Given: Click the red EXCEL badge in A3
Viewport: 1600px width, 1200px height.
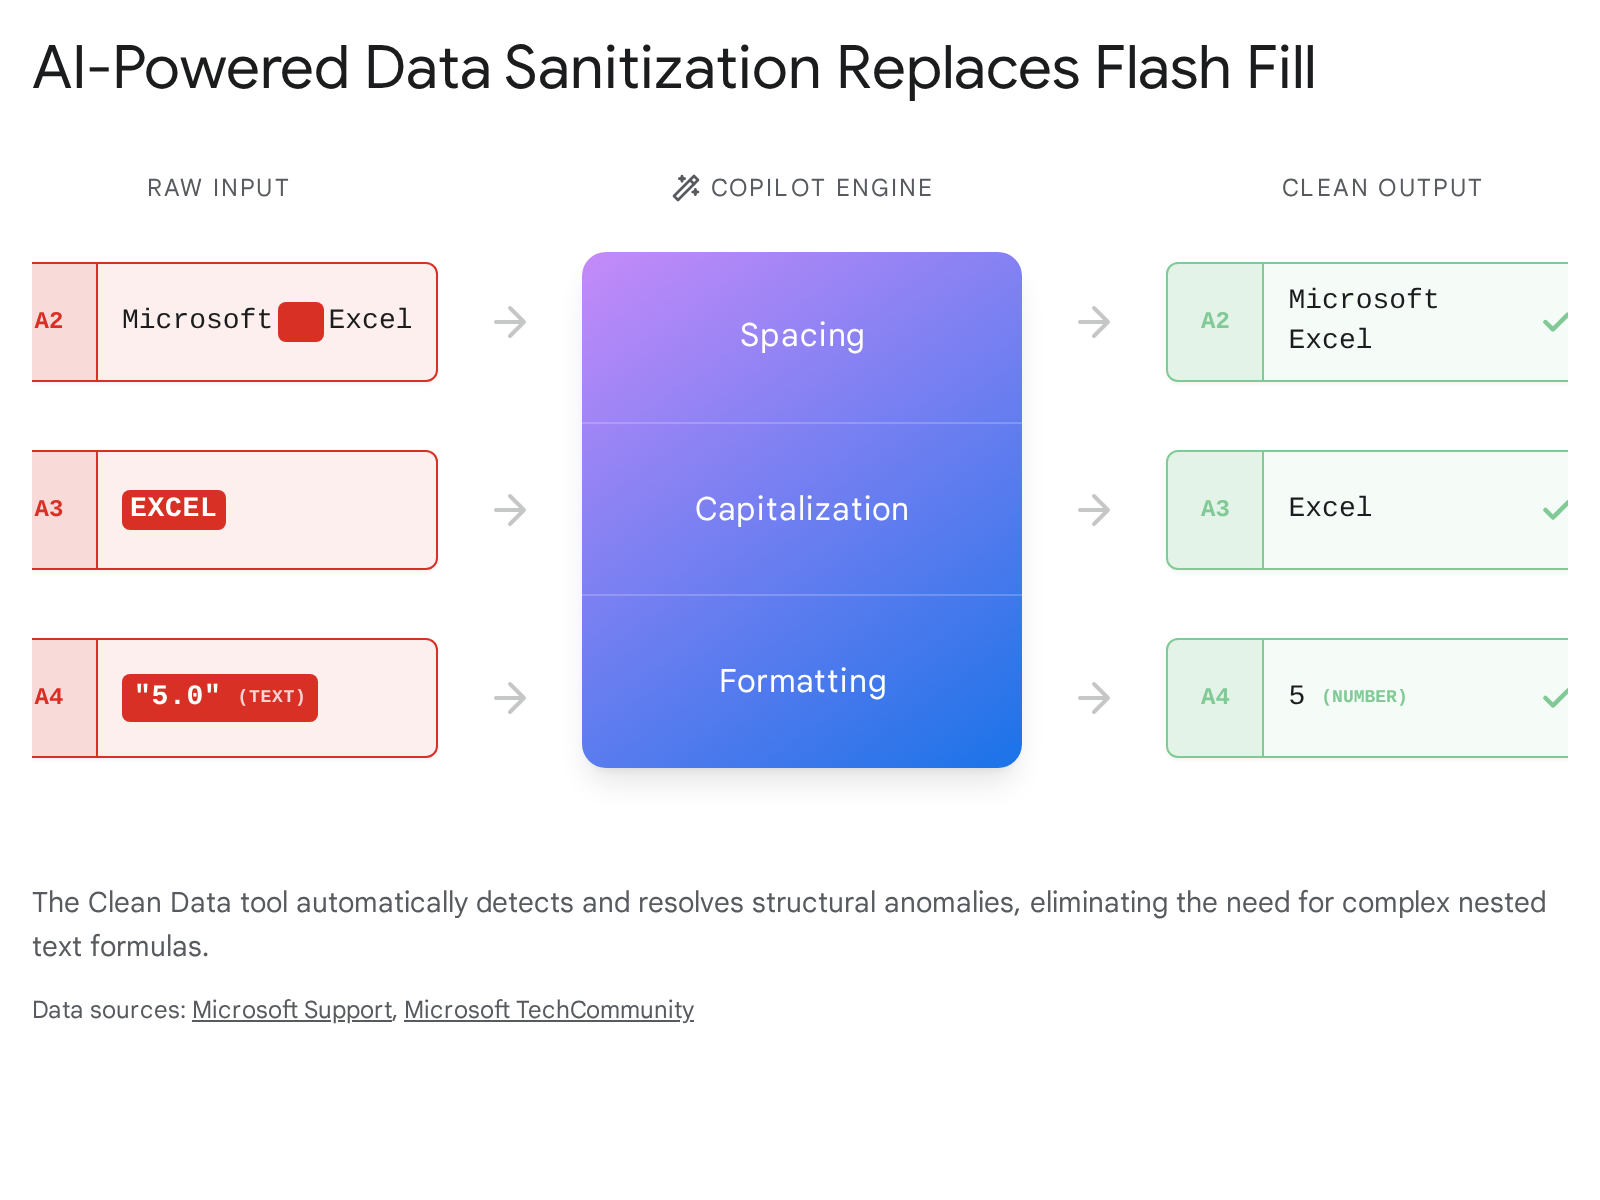Looking at the screenshot, I should [174, 509].
